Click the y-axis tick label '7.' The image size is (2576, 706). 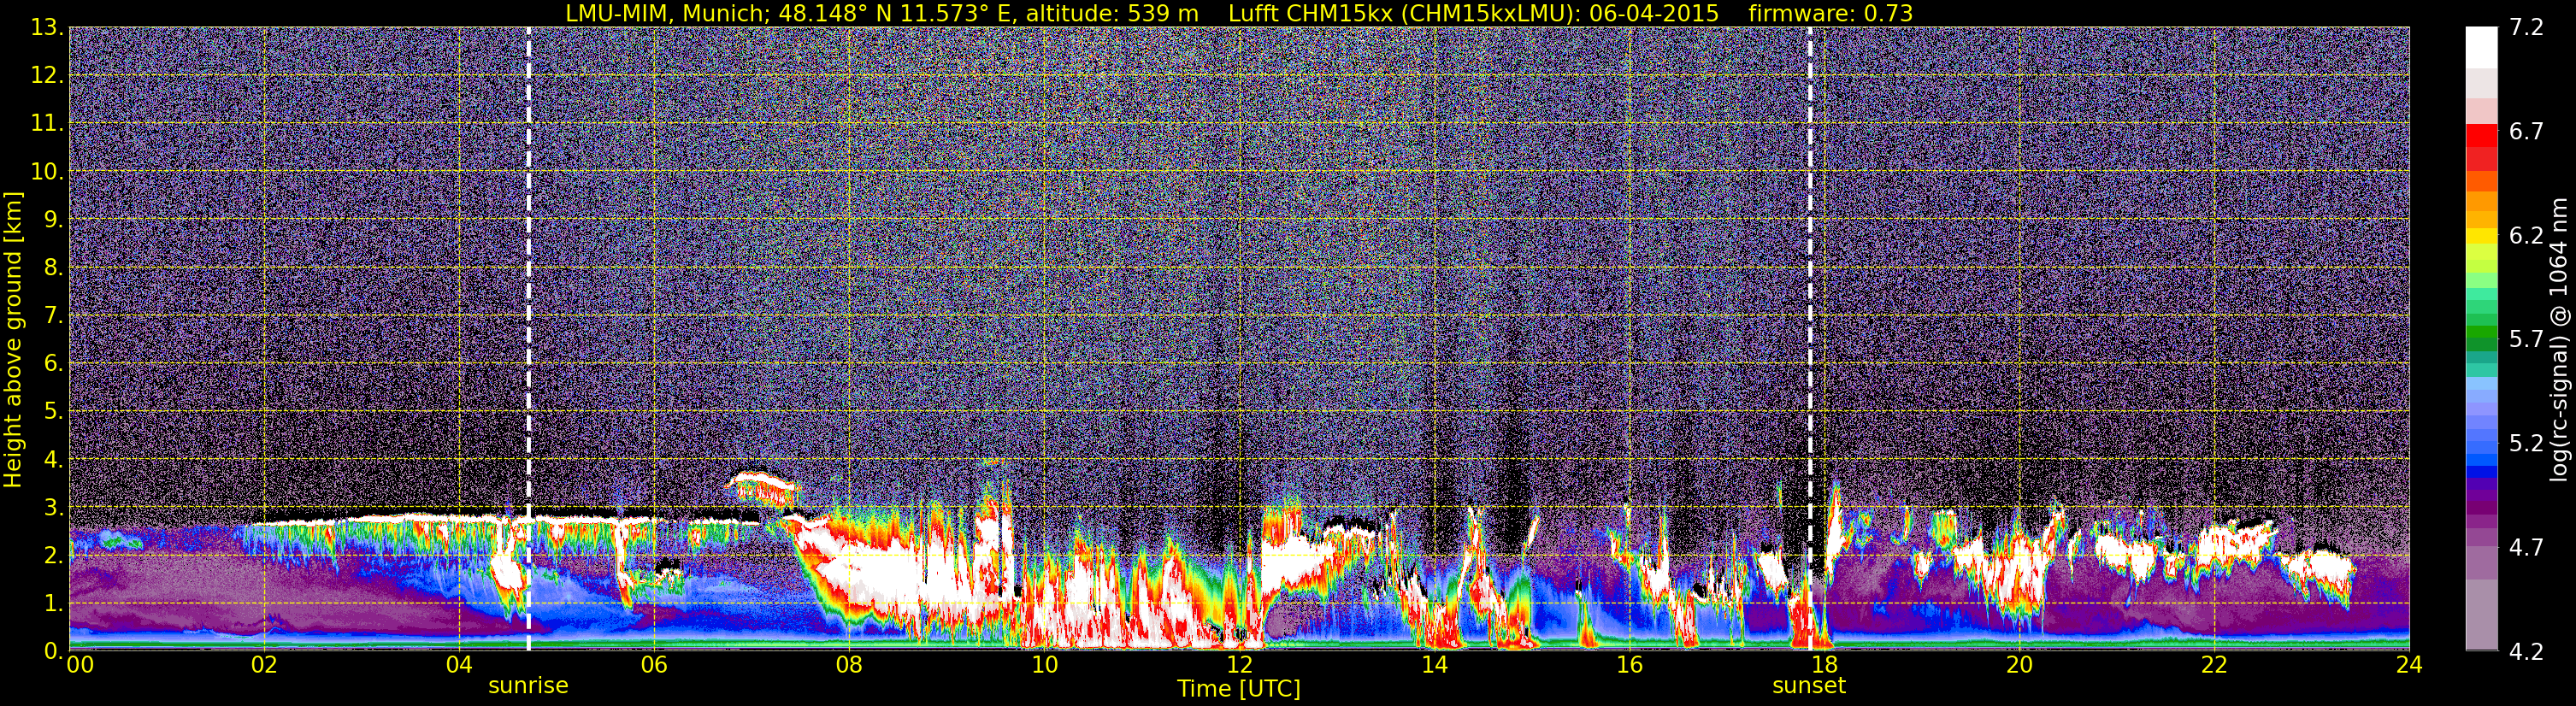click(x=53, y=316)
